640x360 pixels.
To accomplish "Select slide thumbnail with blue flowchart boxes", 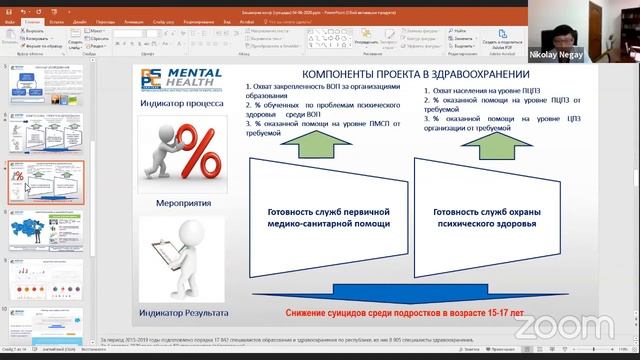I will pos(46,85).
